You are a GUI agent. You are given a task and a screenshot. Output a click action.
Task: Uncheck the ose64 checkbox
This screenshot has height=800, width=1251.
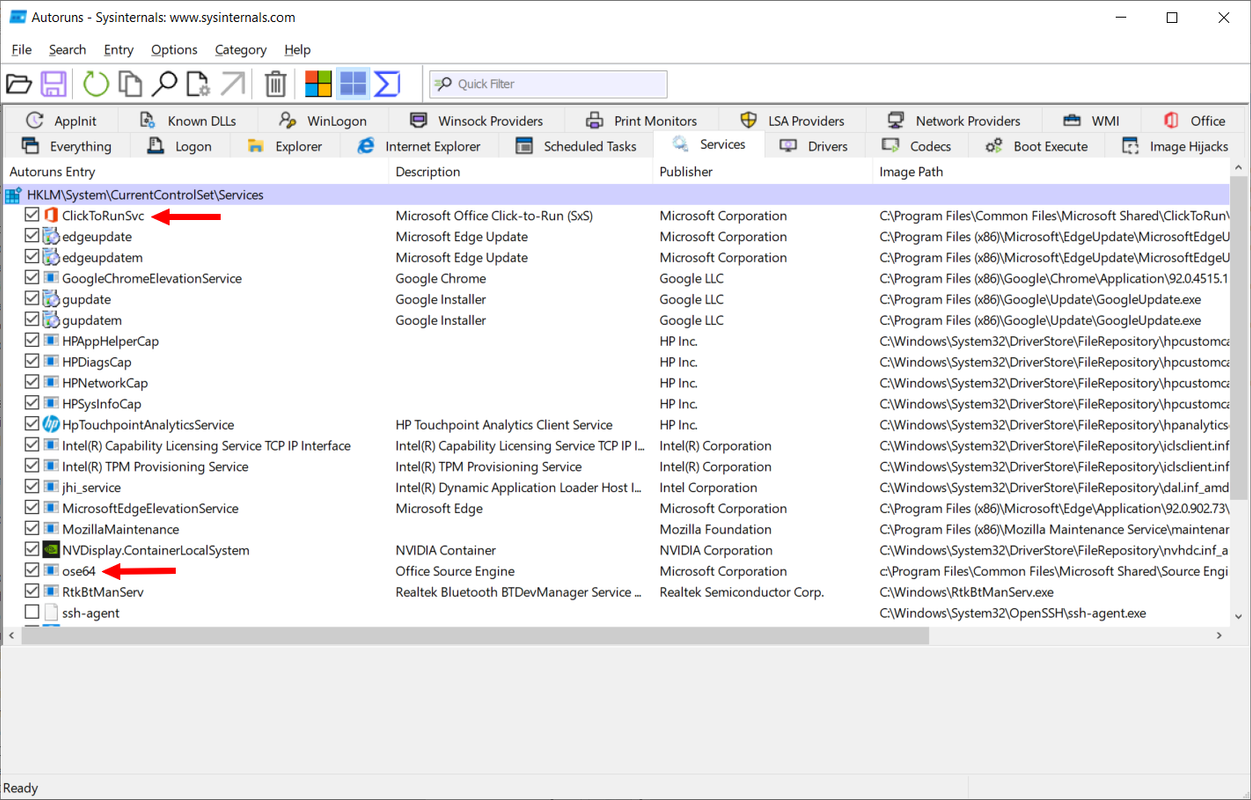(x=32, y=571)
